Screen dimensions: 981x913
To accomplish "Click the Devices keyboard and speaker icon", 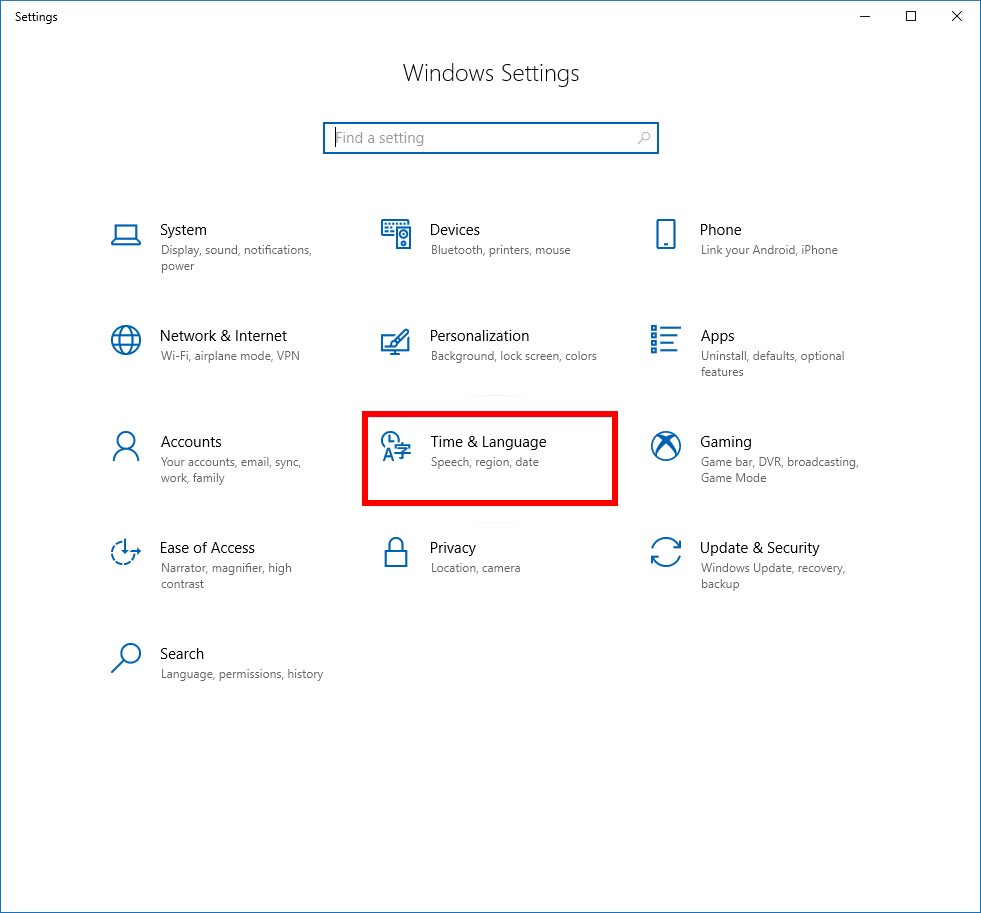I will coord(396,233).
